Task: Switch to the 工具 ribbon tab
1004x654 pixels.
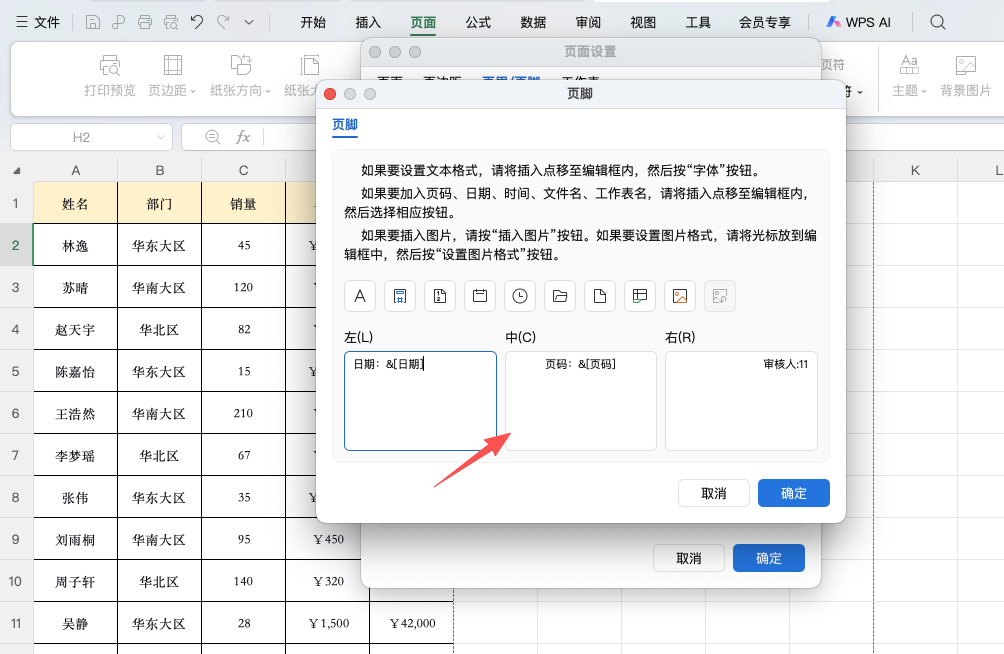Action: 699,22
